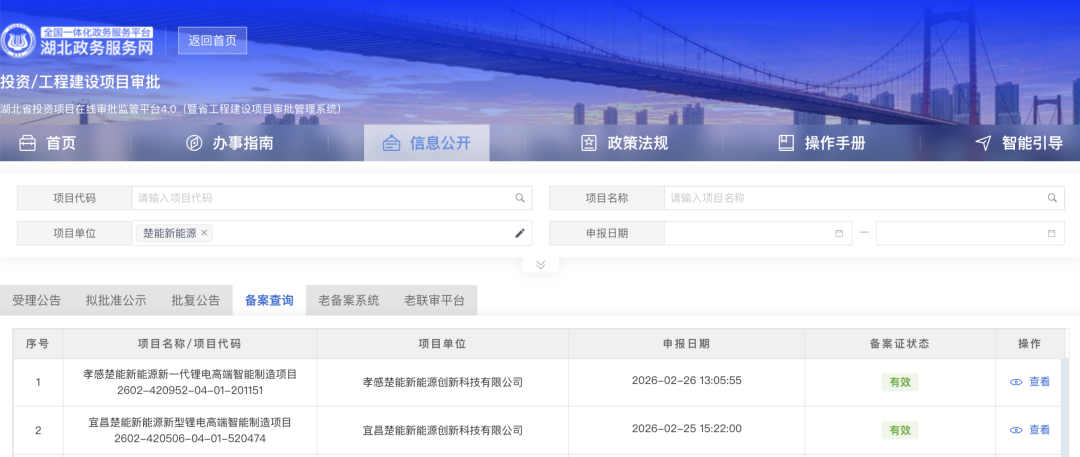Click company 宜昌楚能新能源创新科技有限公司
This screenshot has width=1080, height=457.
(x=443, y=430)
